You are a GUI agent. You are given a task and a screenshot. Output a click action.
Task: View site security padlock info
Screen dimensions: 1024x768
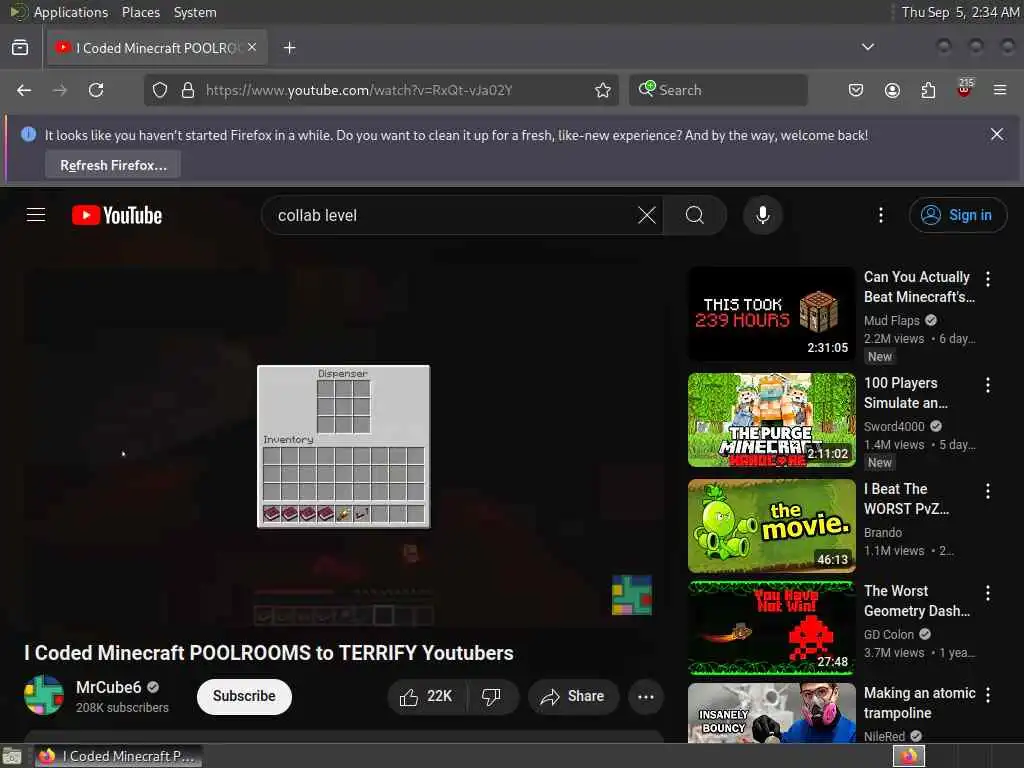pyautogui.click(x=188, y=90)
